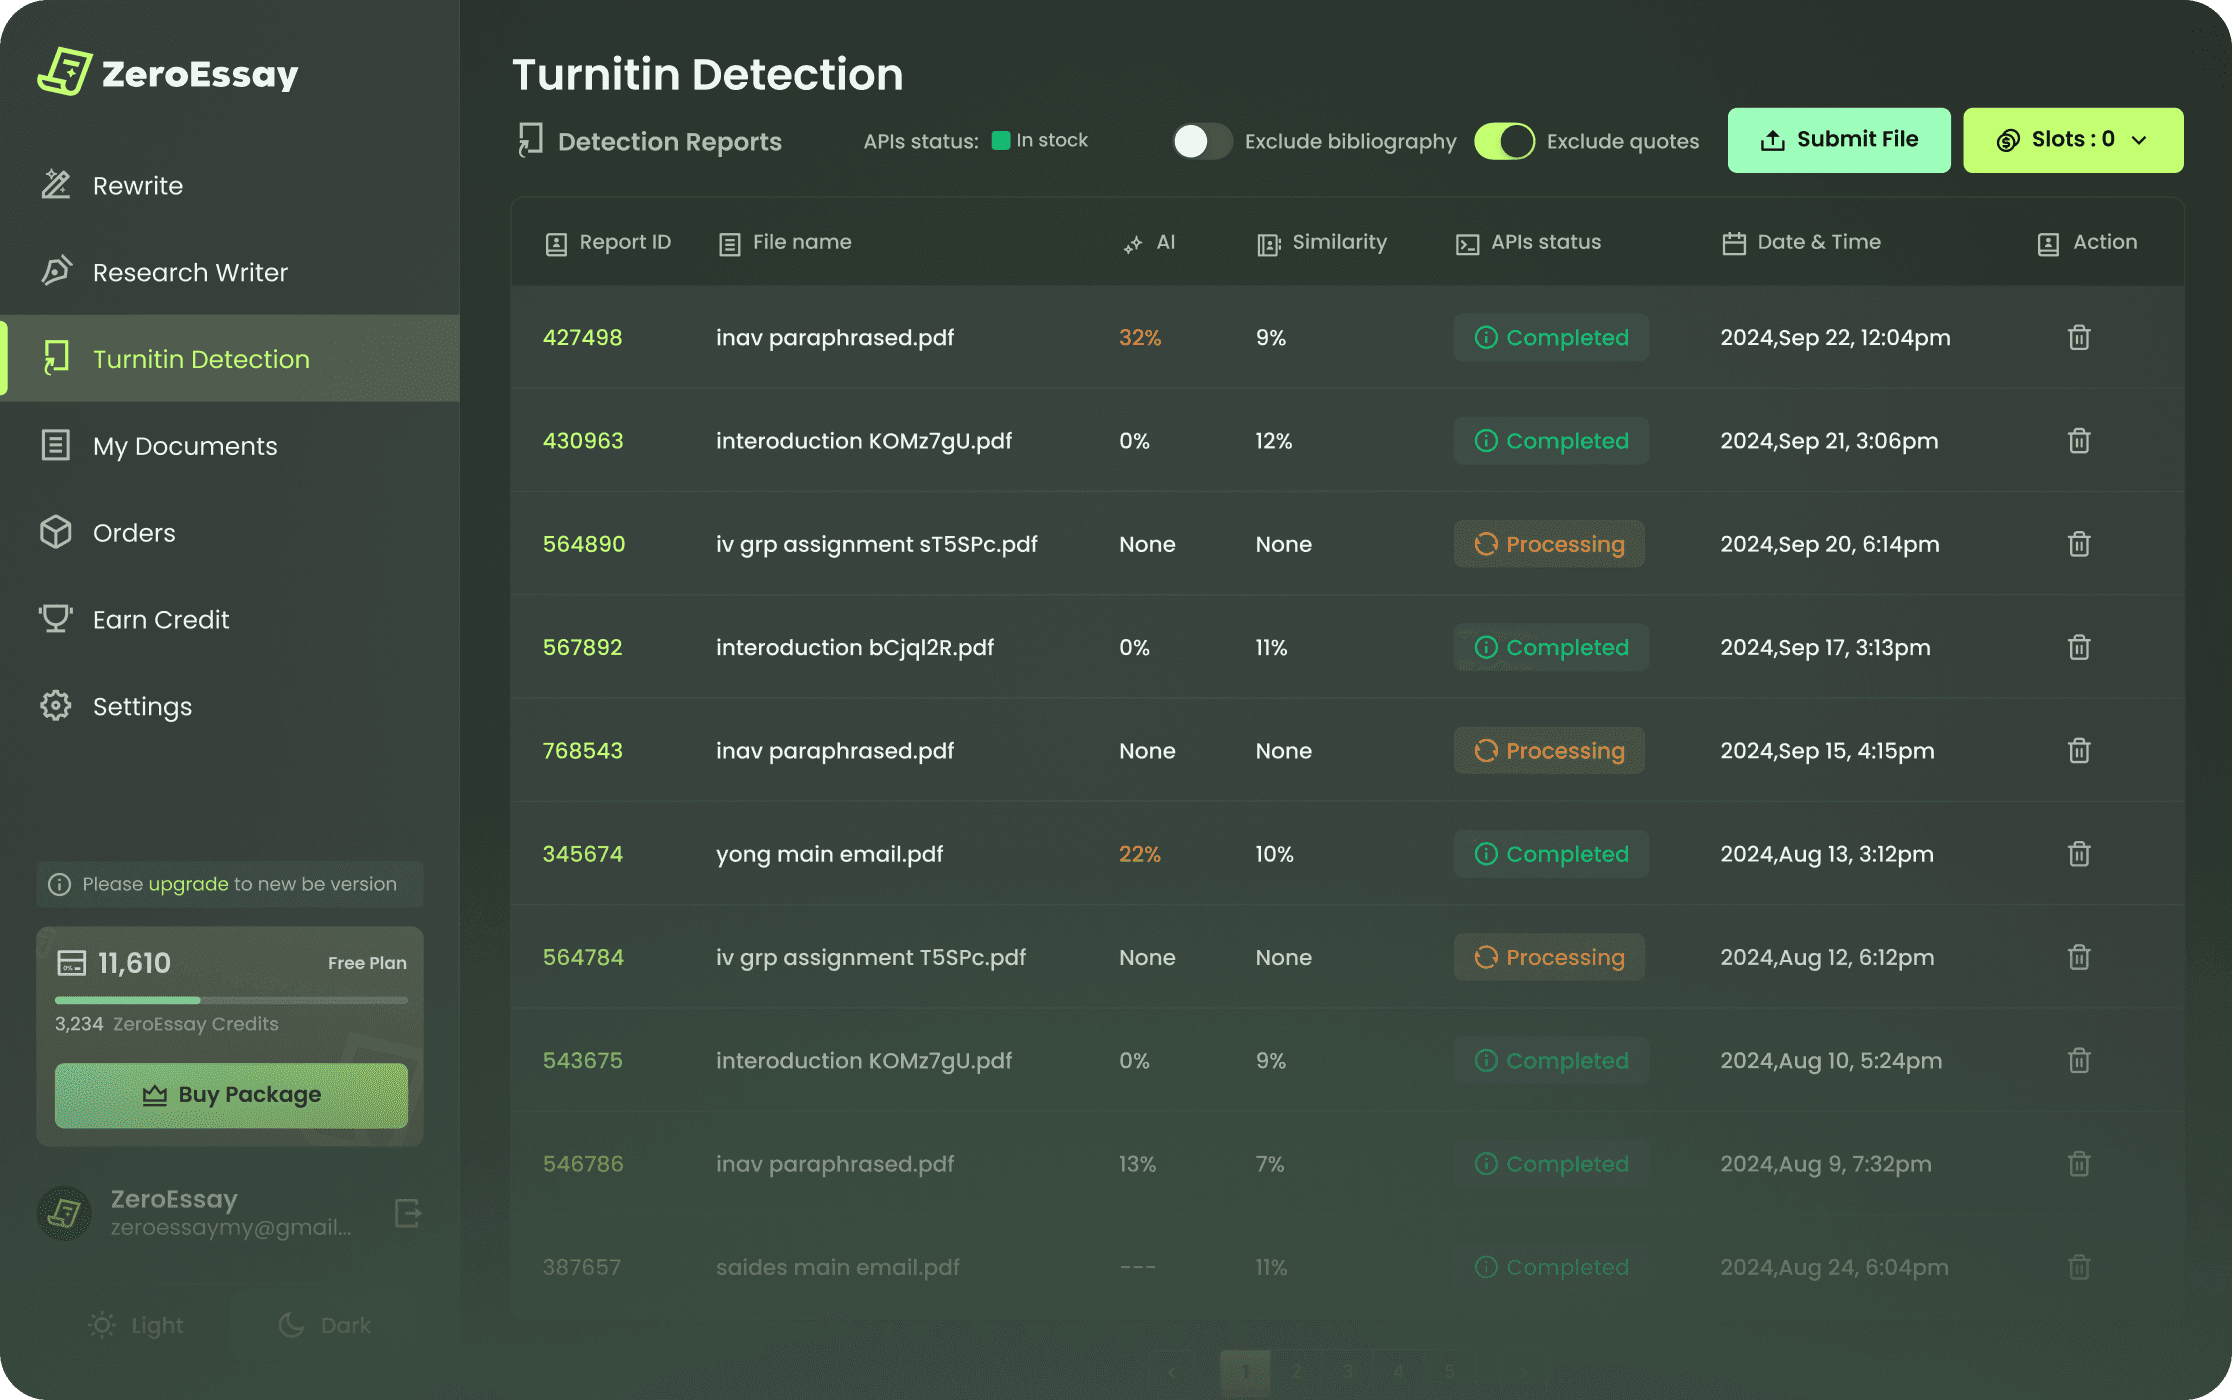Open report ID 430963

click(583, 441)
